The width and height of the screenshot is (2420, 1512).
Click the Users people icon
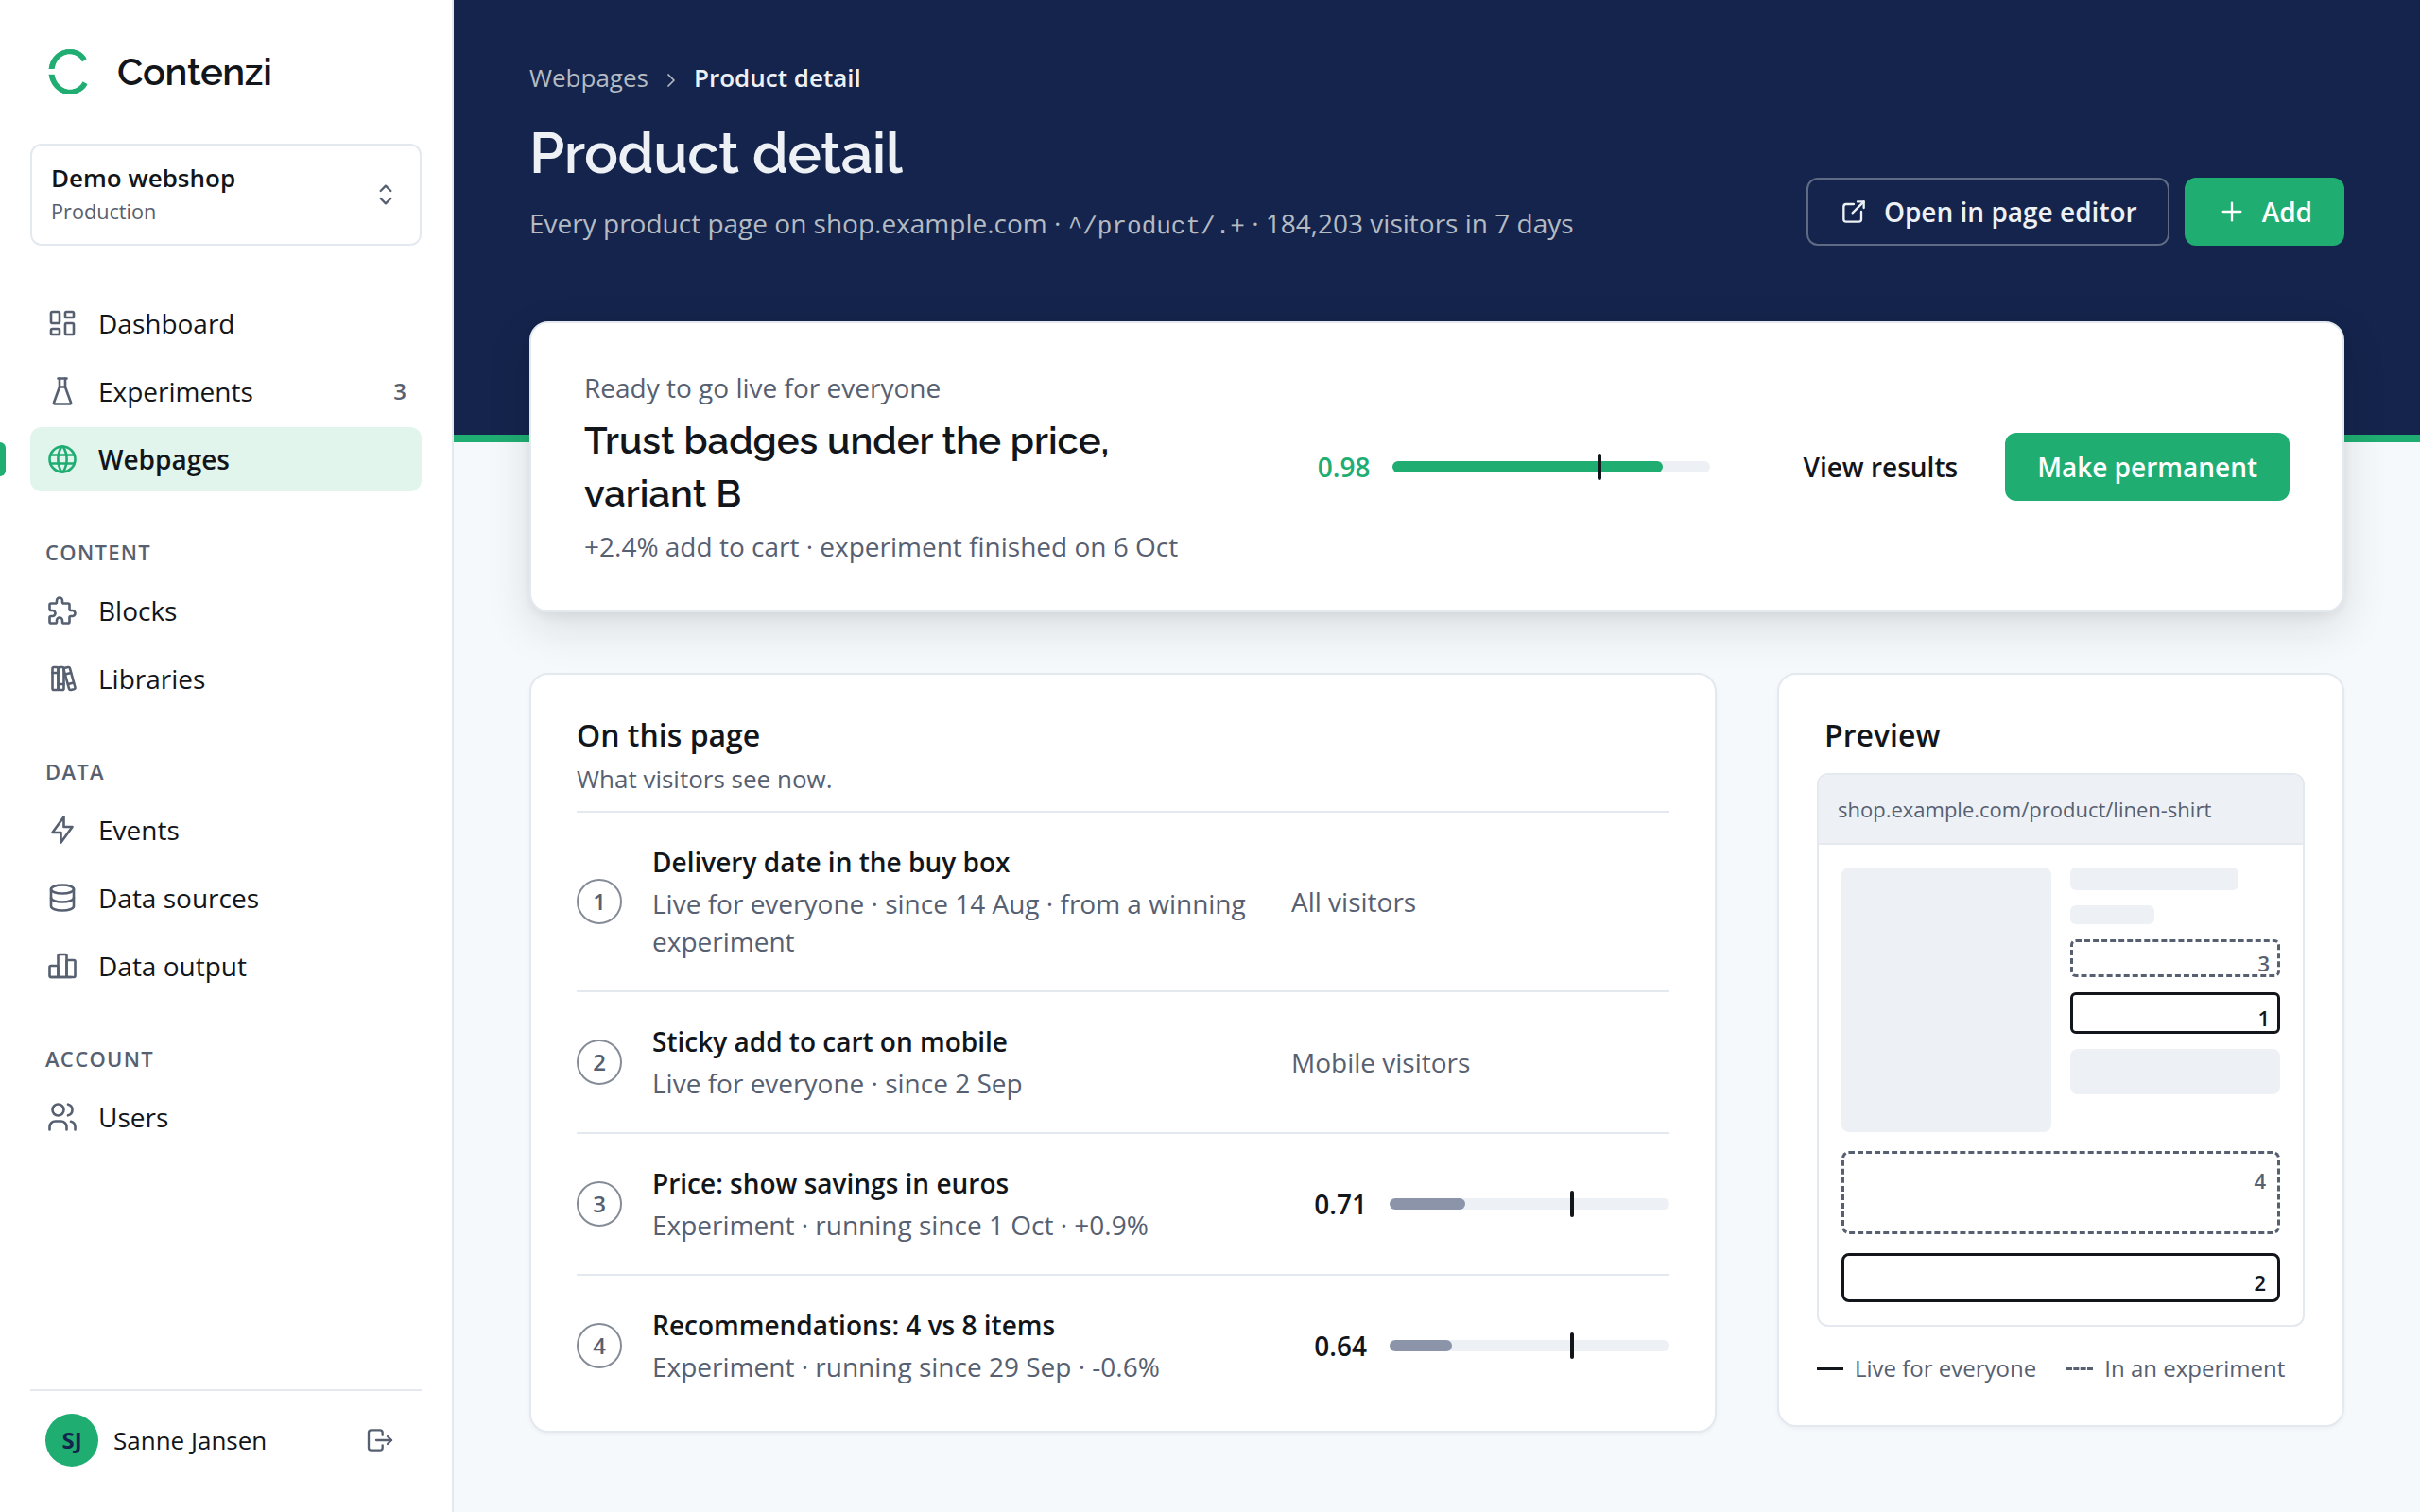(x=62, y=1117)
